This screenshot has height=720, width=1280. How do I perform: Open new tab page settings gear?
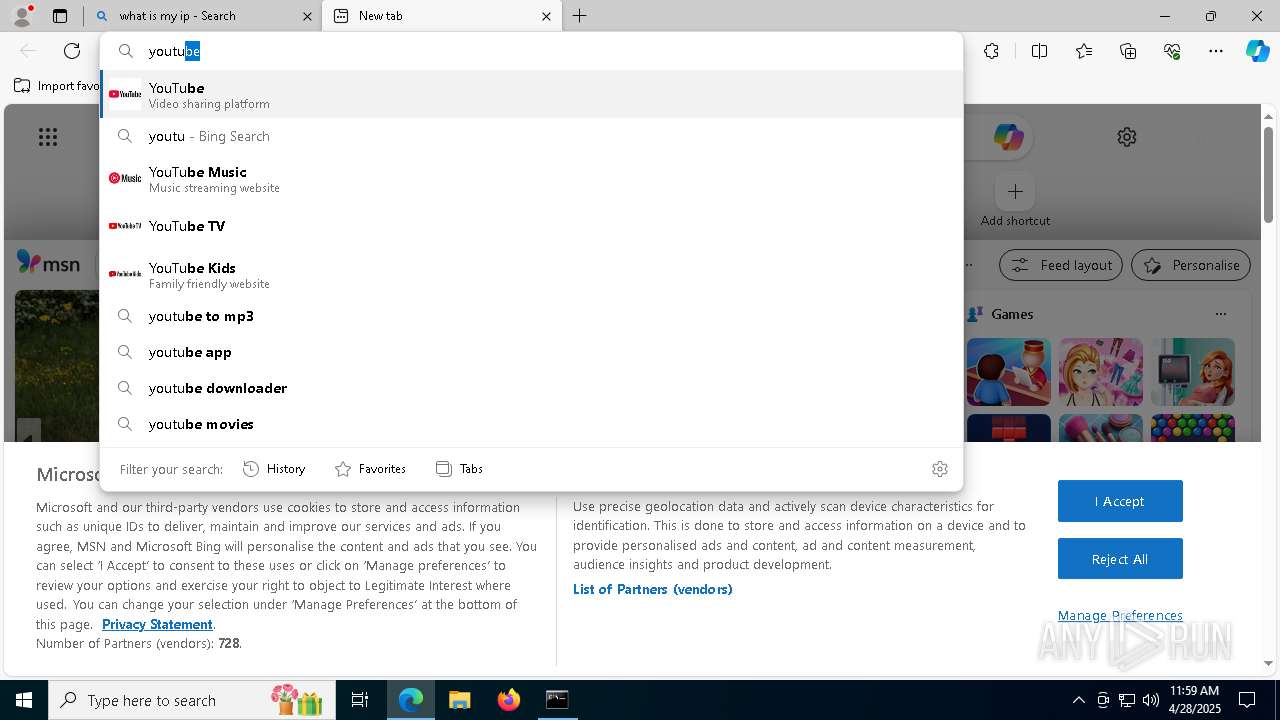click(1127, 137)
